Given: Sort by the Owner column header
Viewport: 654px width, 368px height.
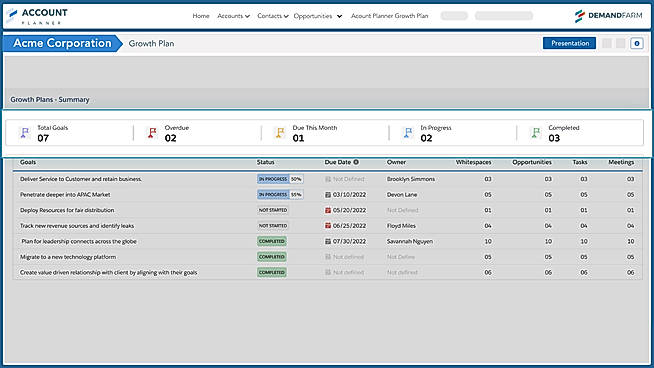Looking at the screenshot, I should tap(396, 162).
